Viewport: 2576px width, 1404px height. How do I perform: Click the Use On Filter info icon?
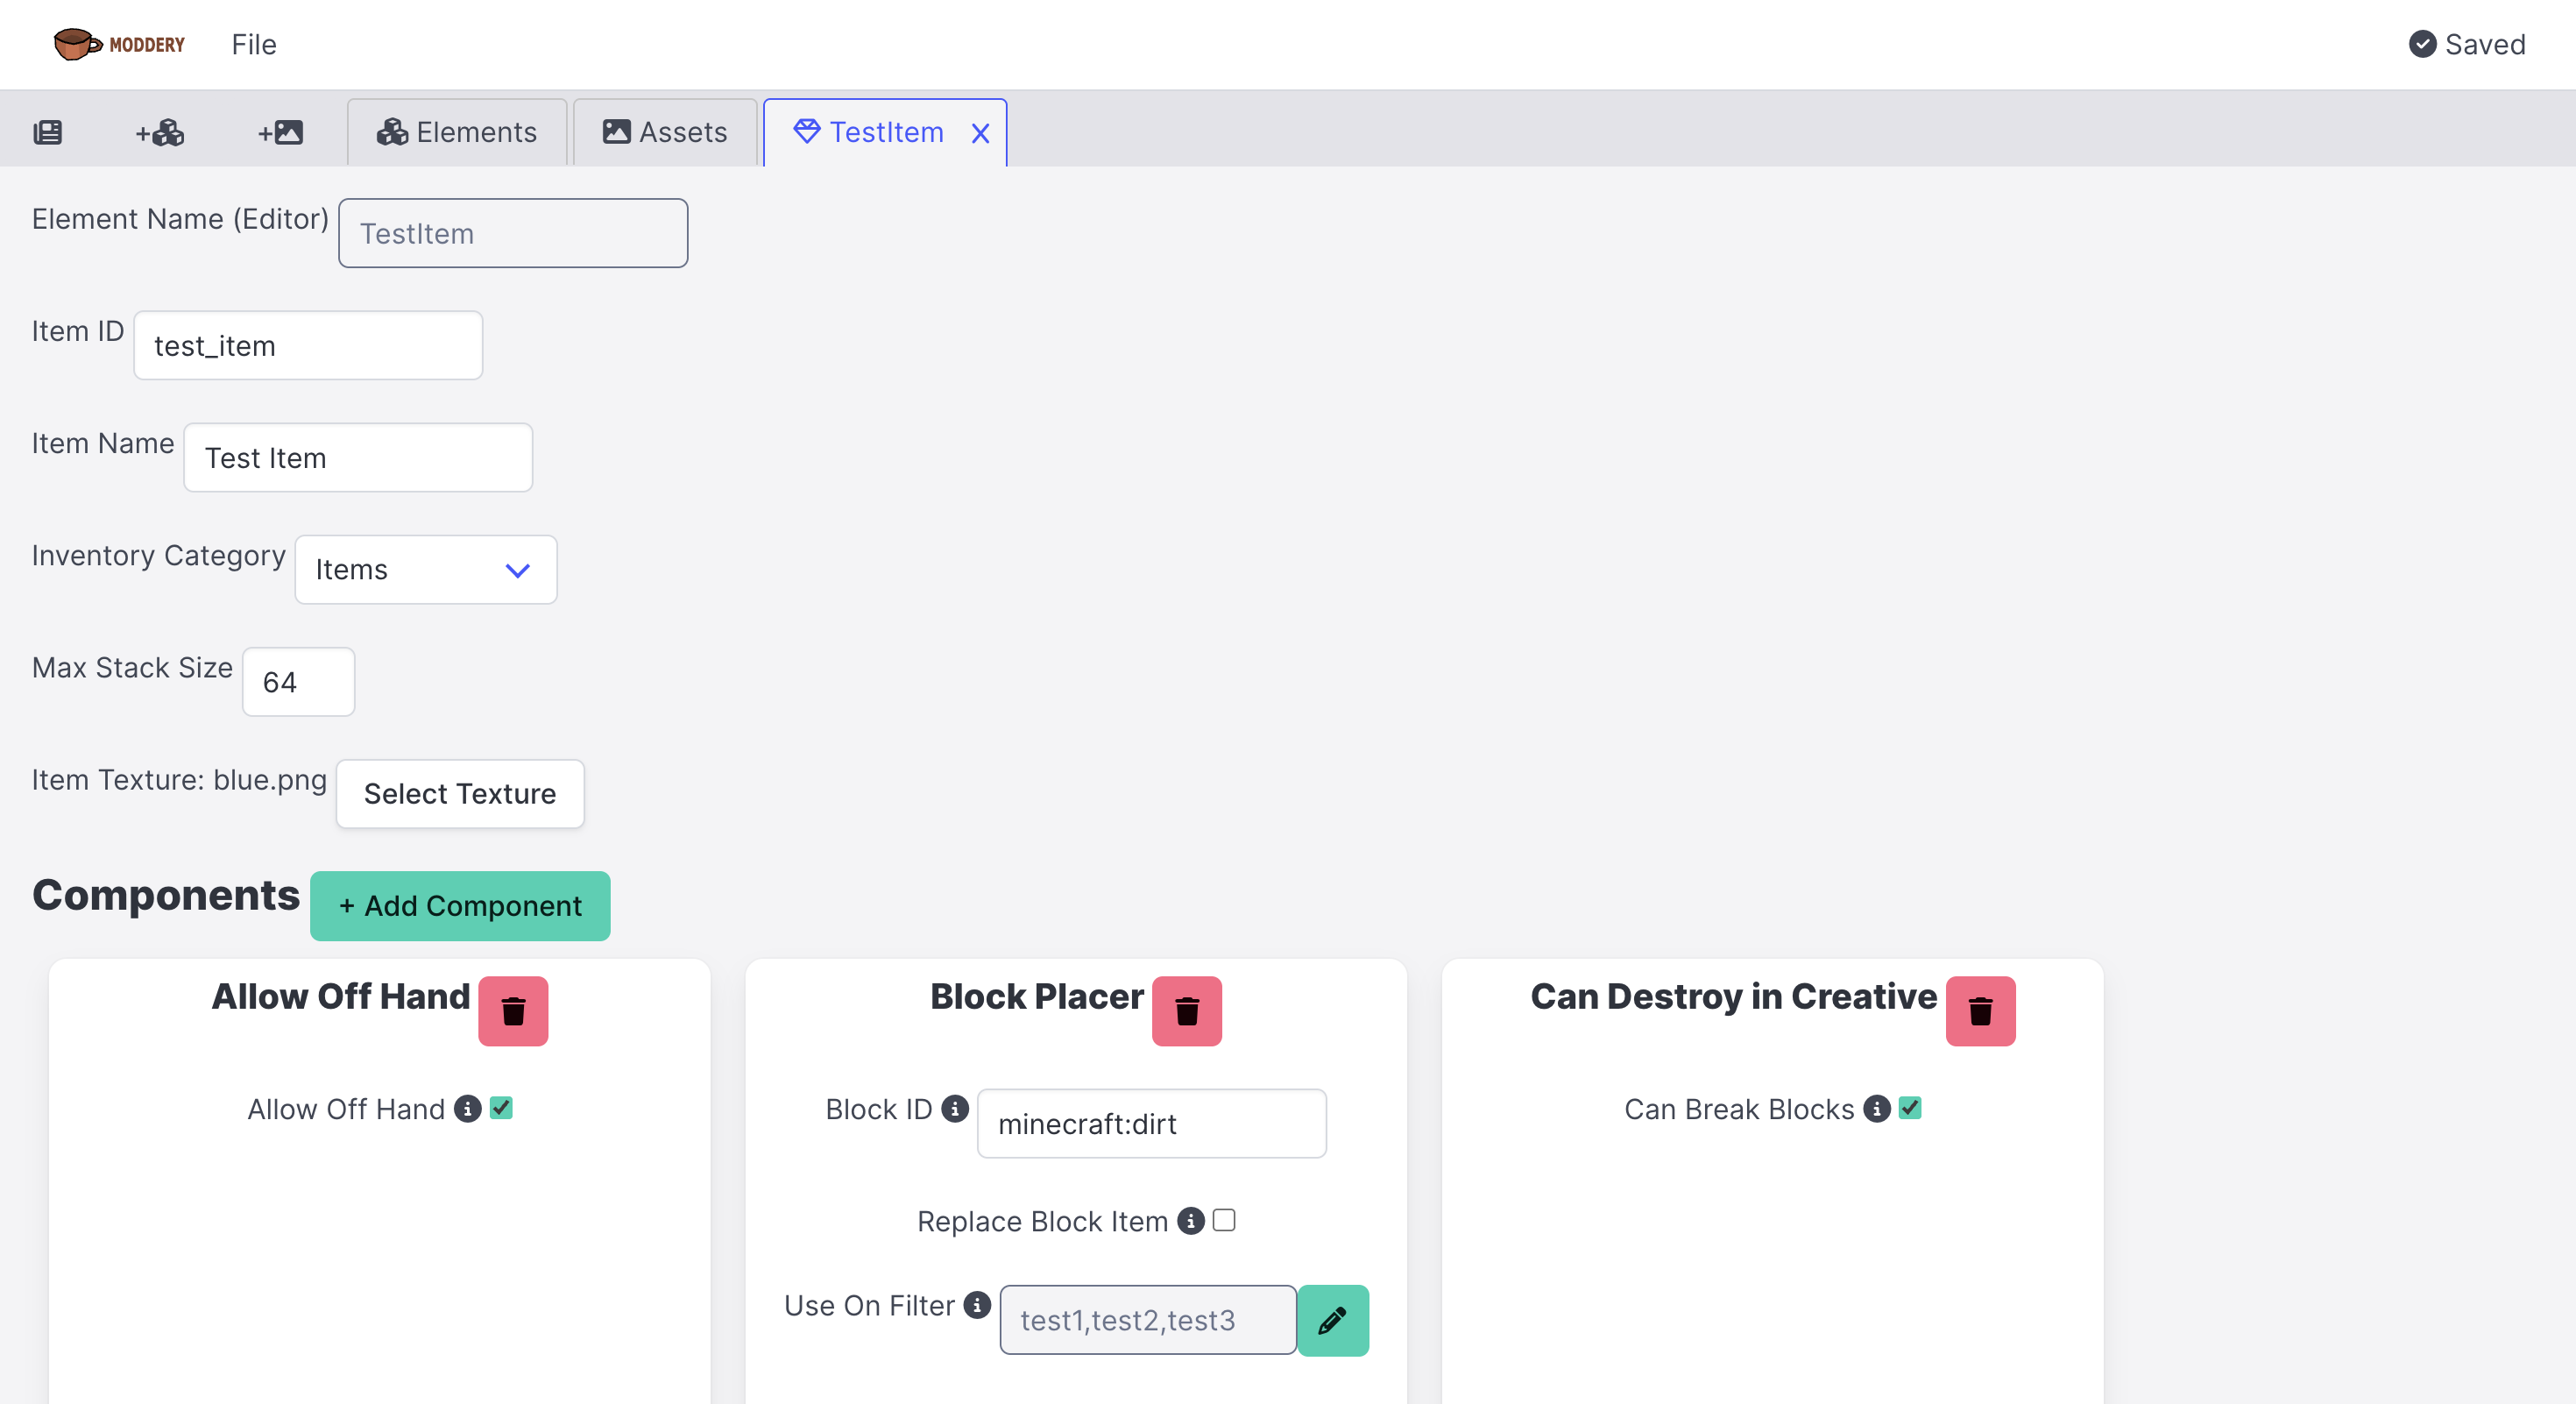[976, 1304]
